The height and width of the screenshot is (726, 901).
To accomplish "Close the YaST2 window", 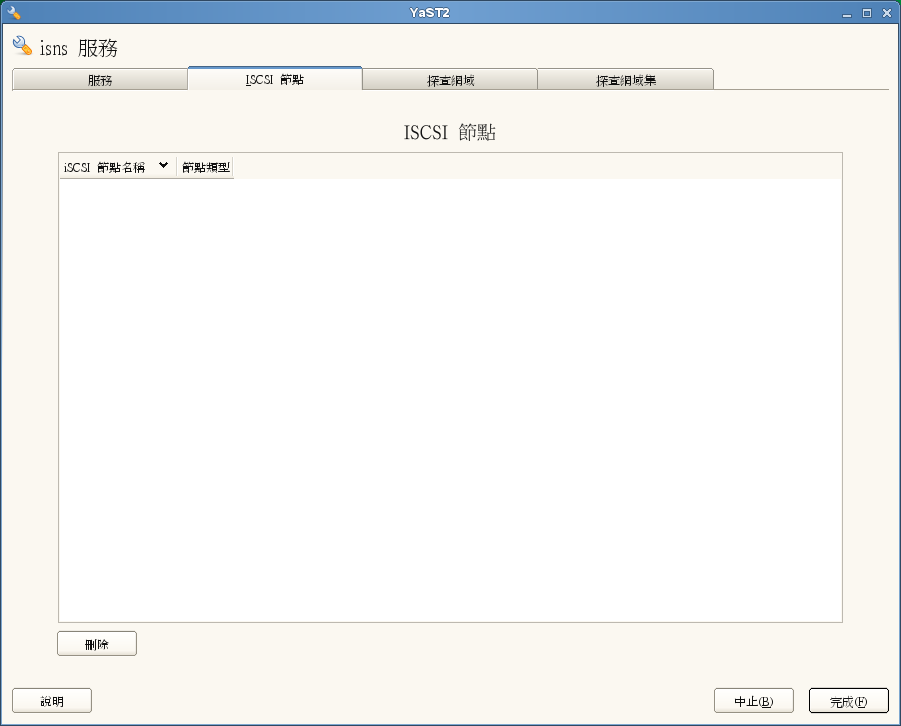I will 887,13.
